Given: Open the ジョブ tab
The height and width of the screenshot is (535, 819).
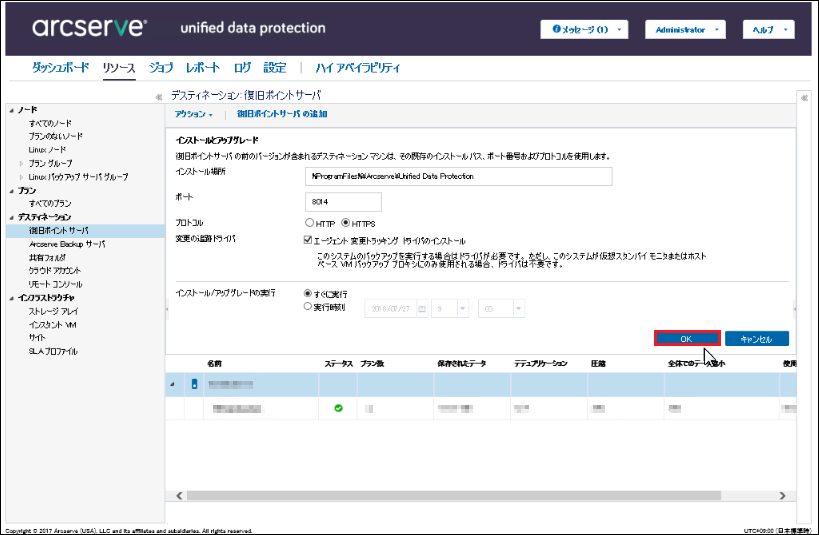Looking at the screenshot, I should click(x=161, y=67).
